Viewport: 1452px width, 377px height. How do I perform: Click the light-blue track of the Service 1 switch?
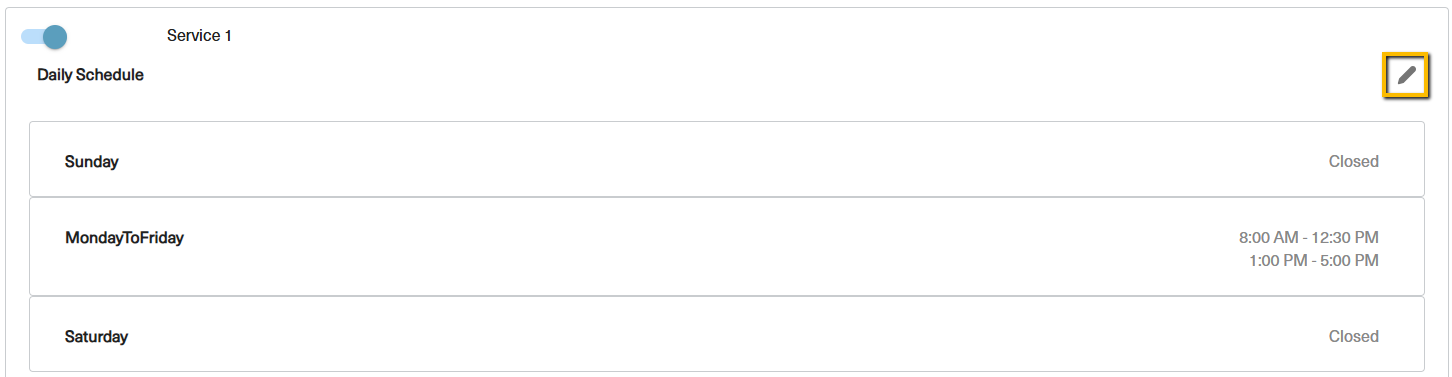click(x=31, y=37)
